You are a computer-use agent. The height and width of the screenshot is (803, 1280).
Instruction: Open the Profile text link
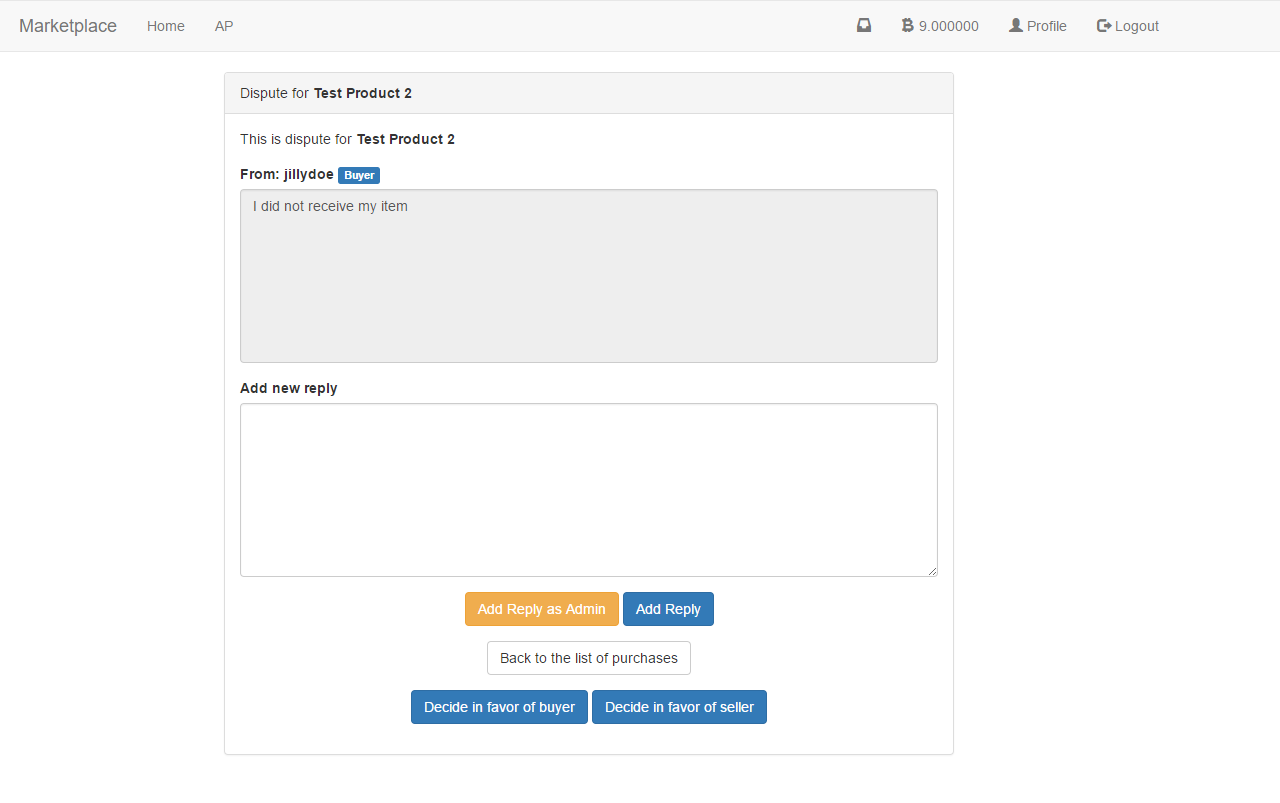(x=1046, y=26)
